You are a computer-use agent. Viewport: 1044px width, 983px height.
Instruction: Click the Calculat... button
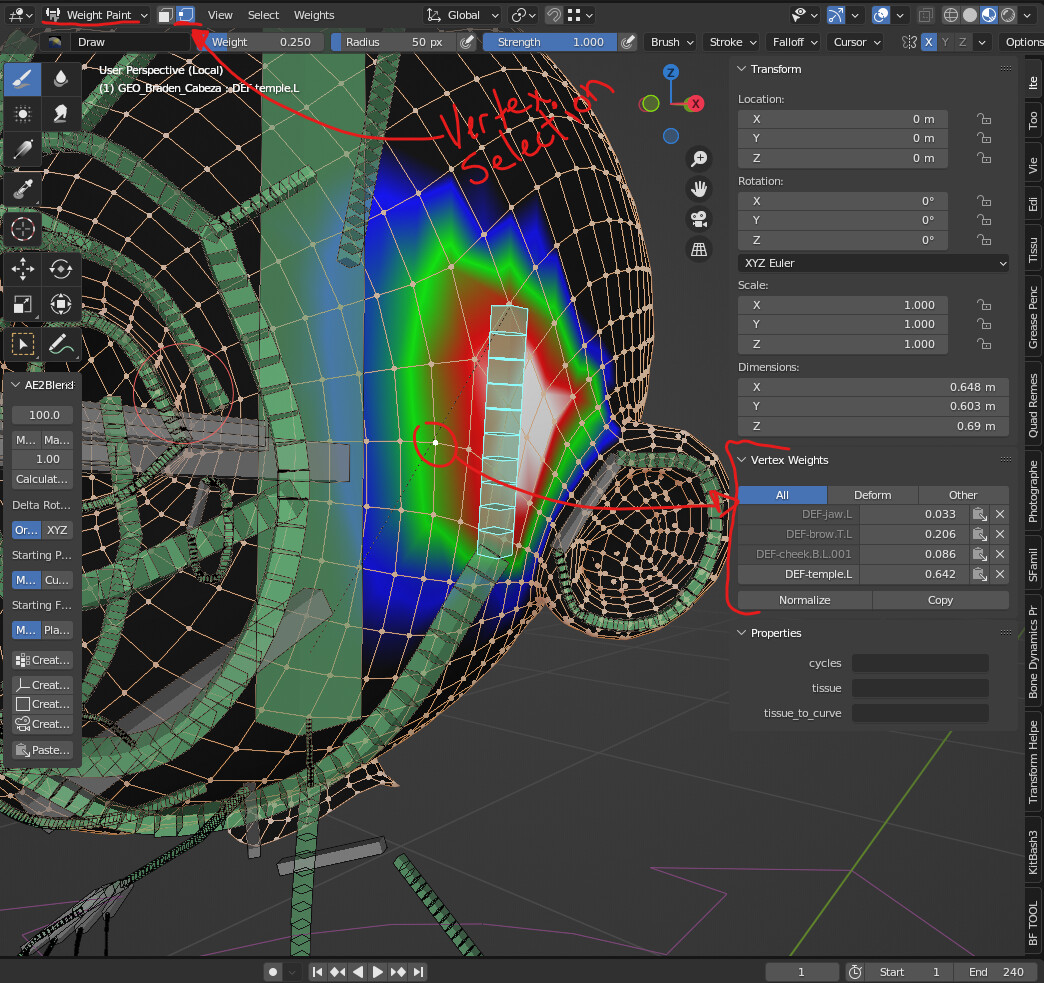point(43,479)
